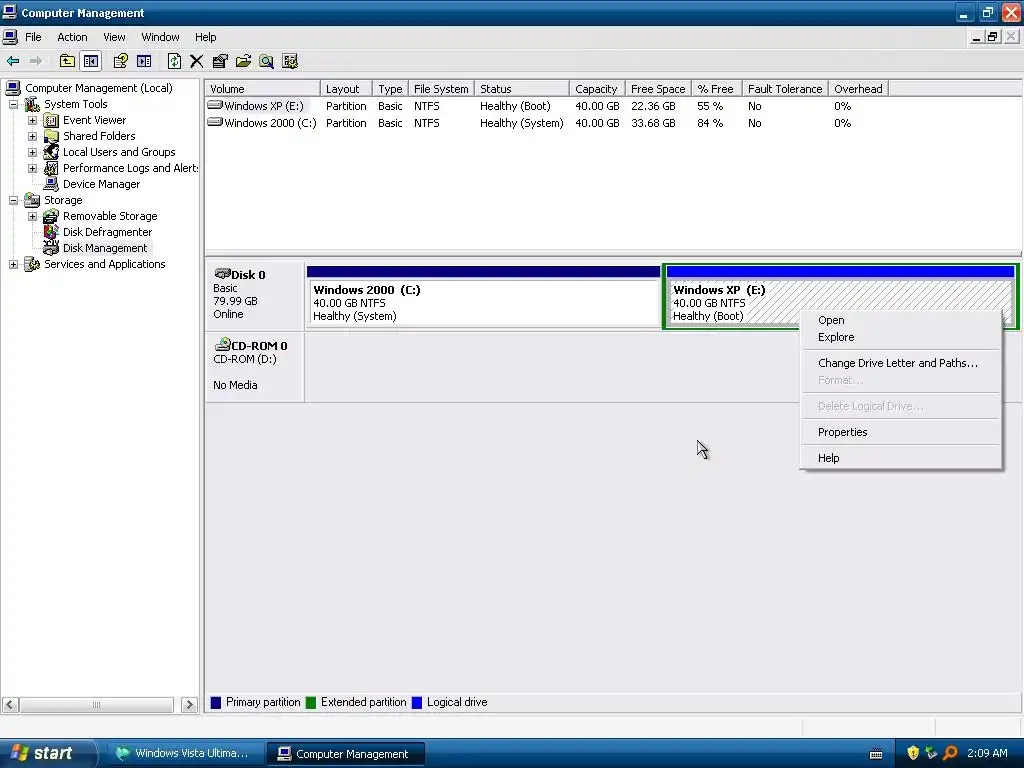Sort by the Free Space column header

point(658,89)
